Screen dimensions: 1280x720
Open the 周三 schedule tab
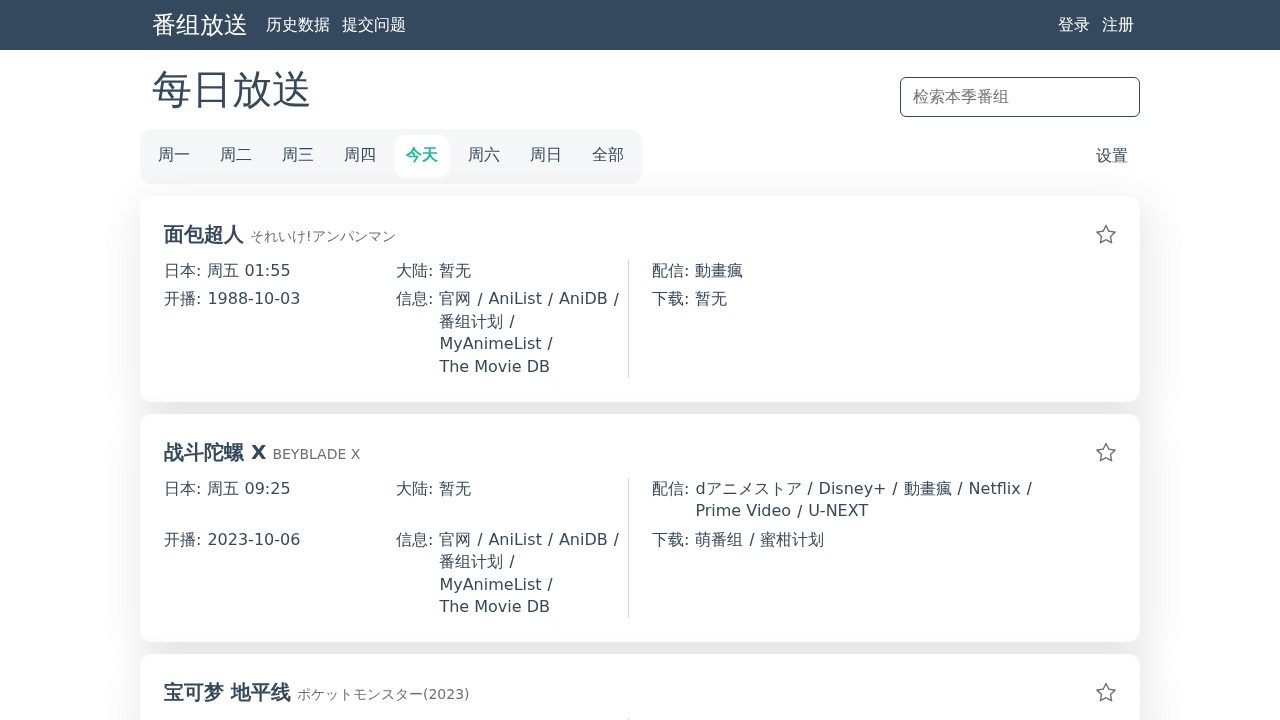[298, 155]
